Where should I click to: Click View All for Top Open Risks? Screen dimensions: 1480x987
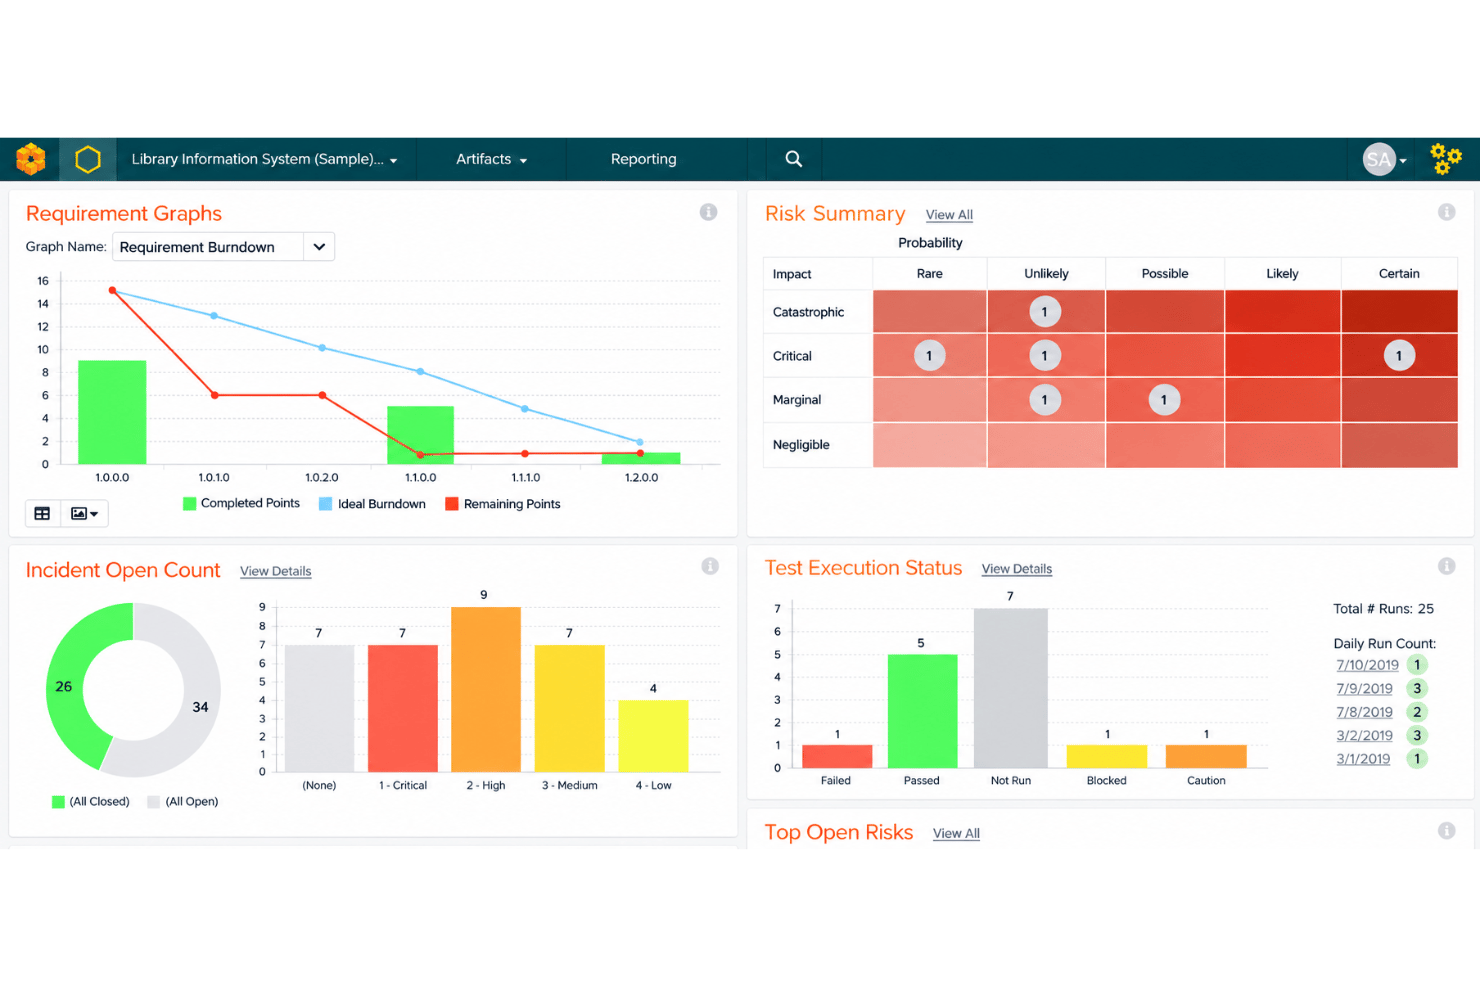point(956,833)
